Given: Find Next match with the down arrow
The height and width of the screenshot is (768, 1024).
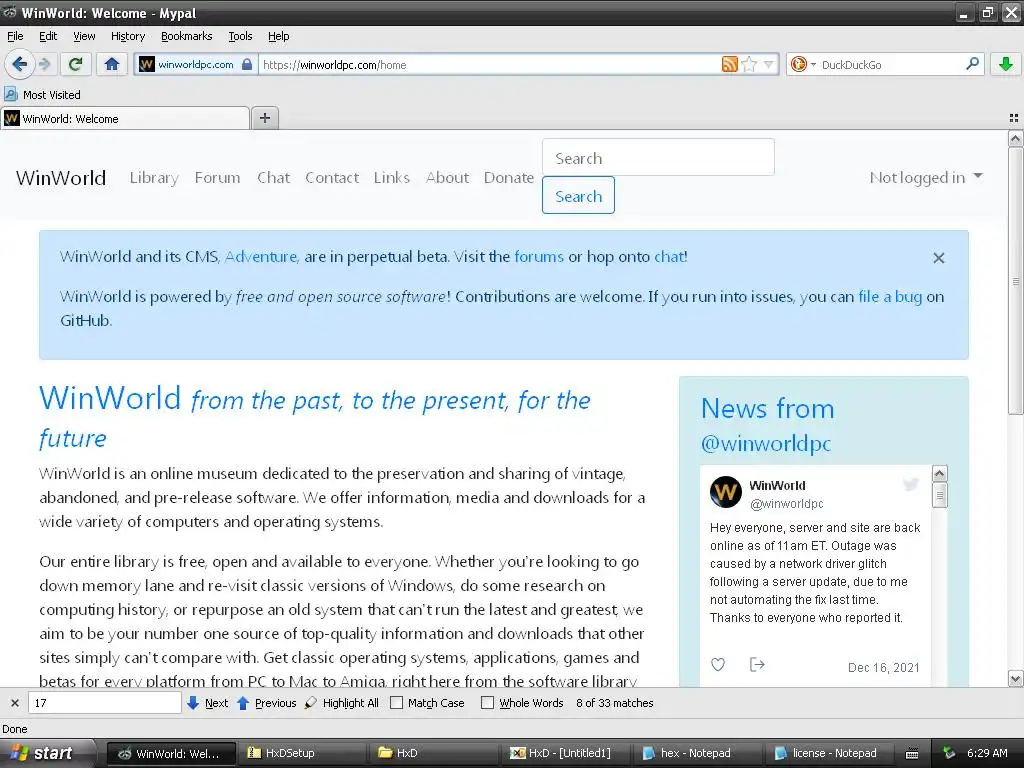Looking at the screenshot, I should 207,703.
